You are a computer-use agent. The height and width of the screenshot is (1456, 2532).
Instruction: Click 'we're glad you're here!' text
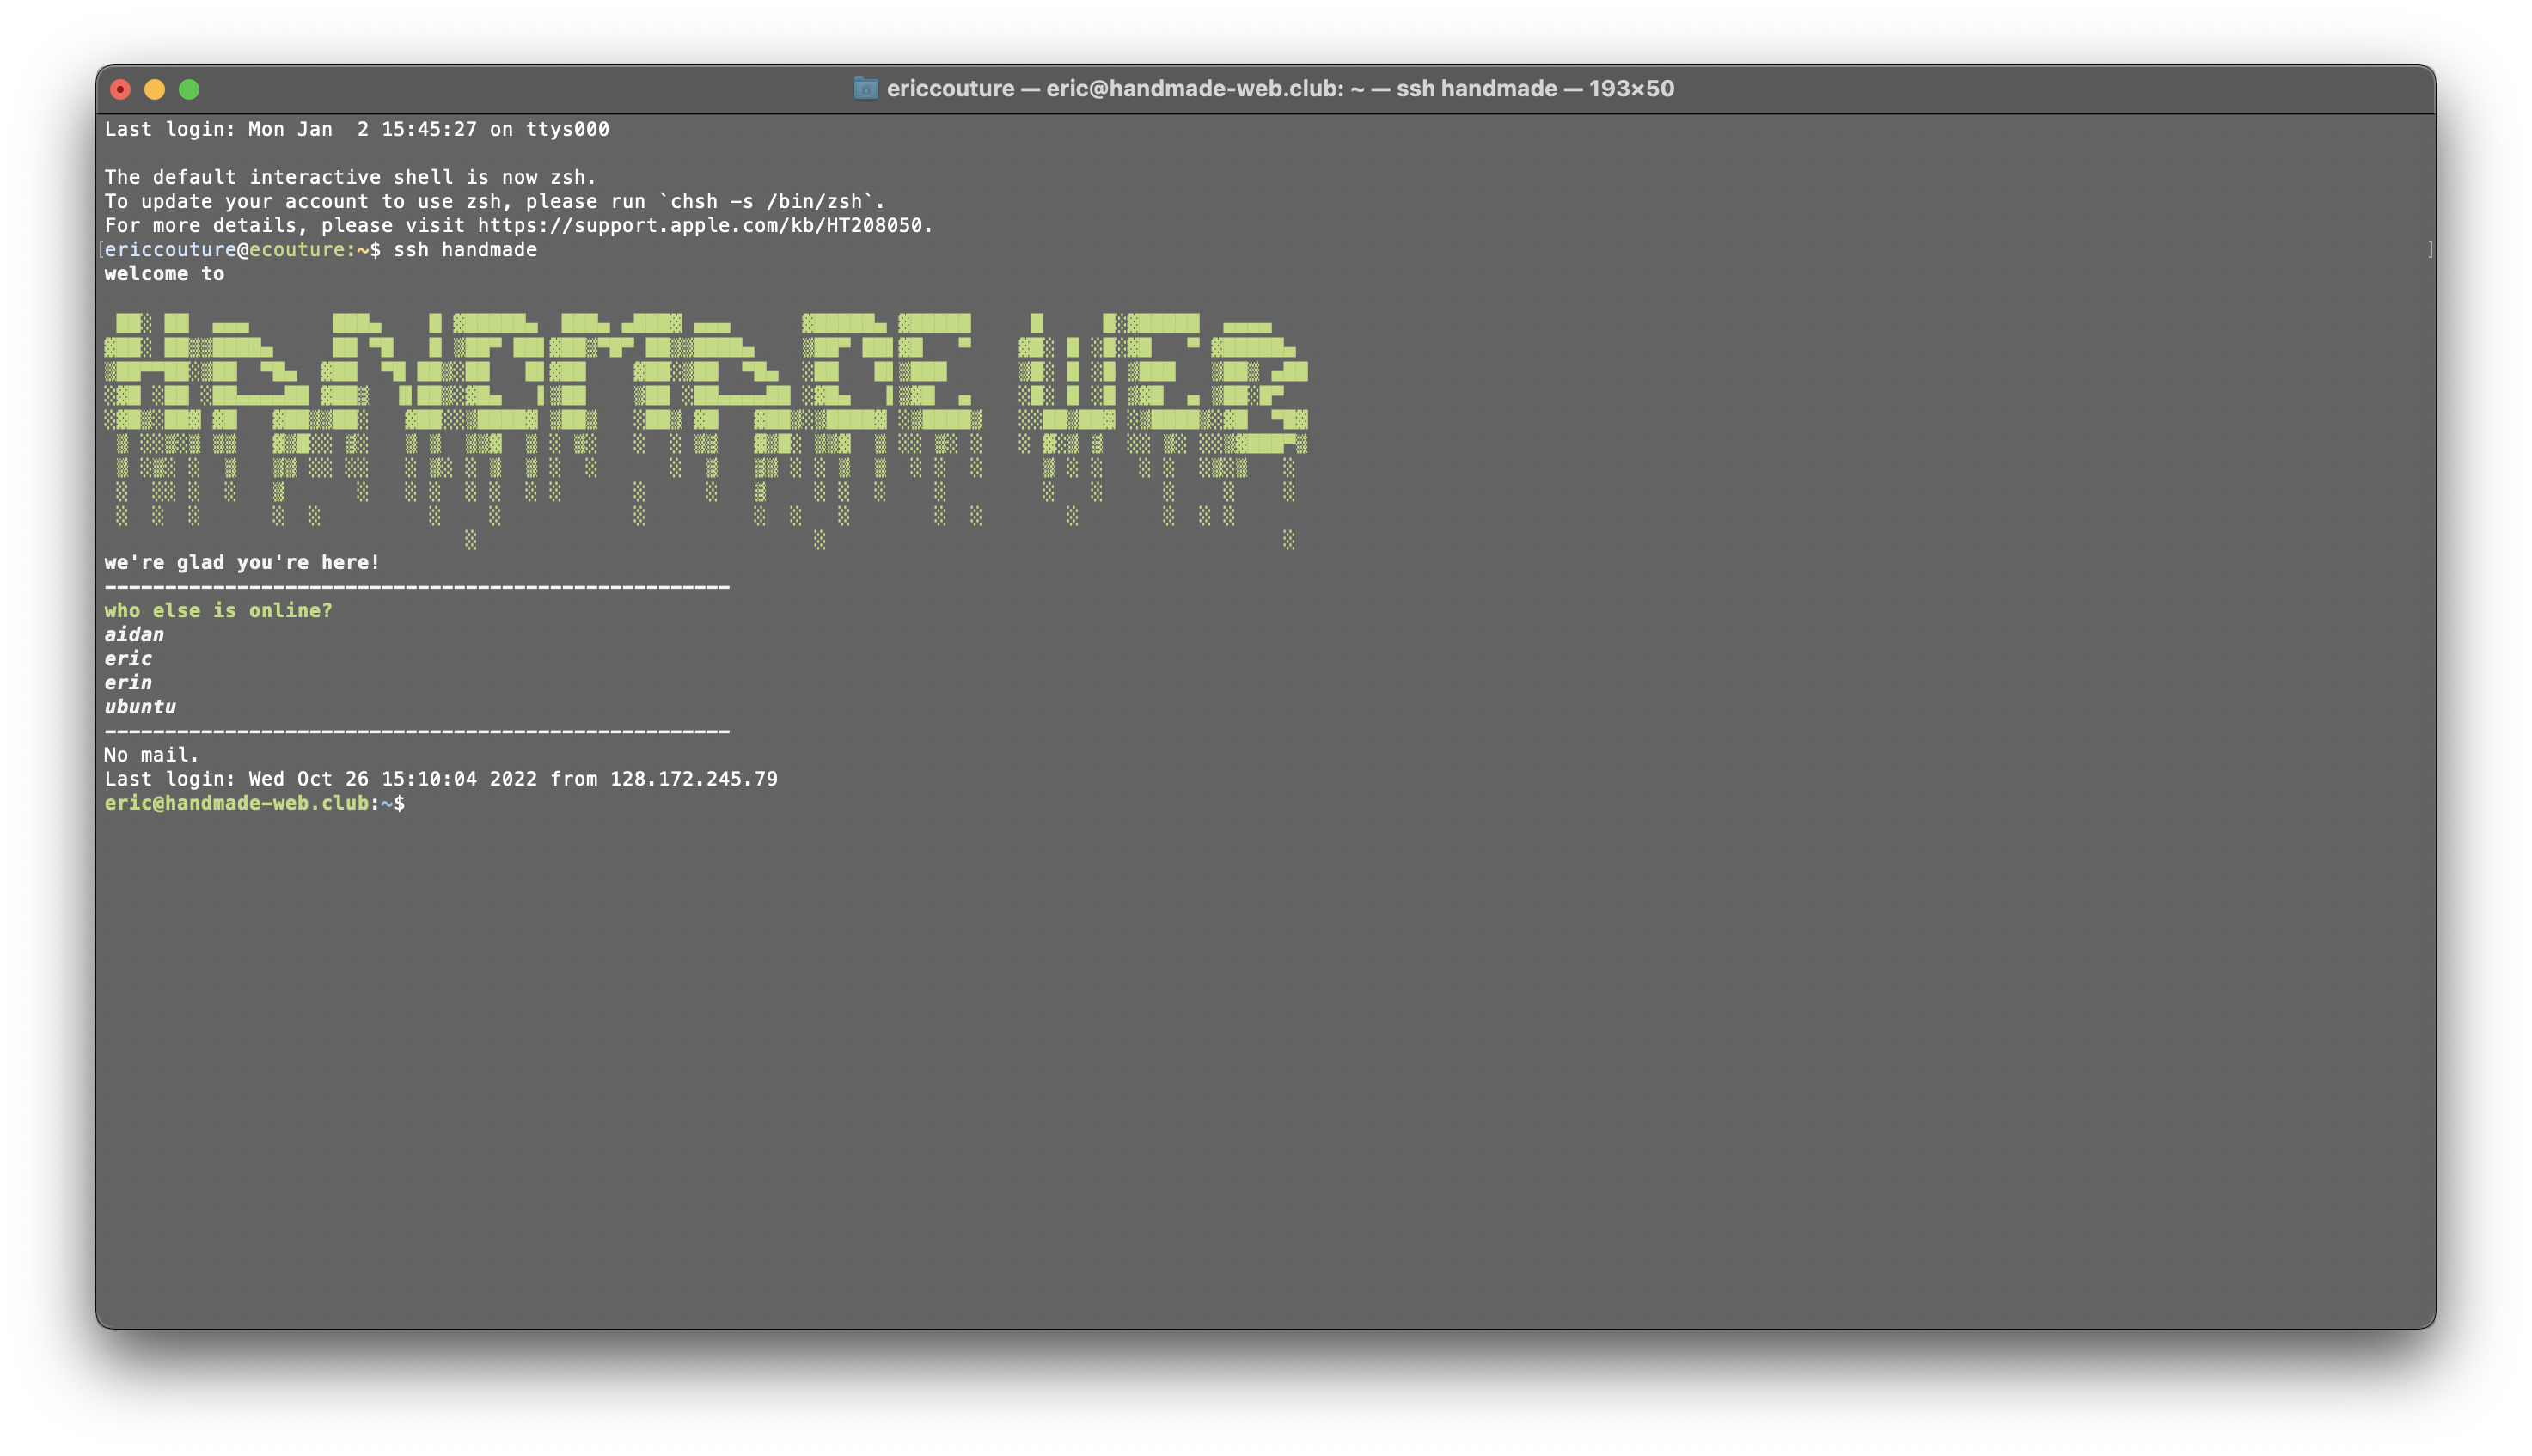[x=242, y=562]
